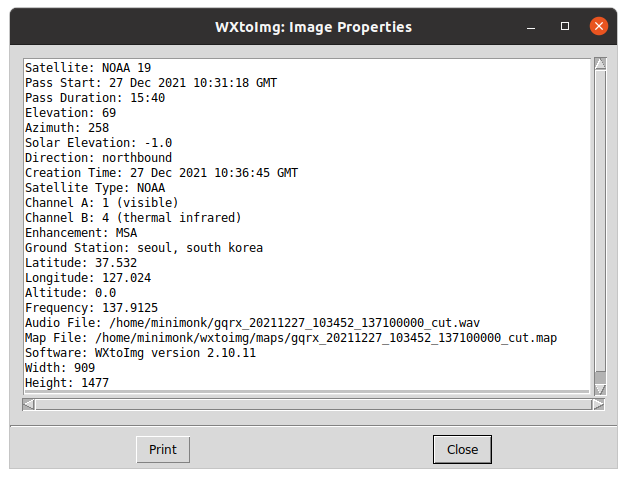Click the 'Audio File' path line
The height and width of the screenshot is (478, 627).
coord(253,323)
